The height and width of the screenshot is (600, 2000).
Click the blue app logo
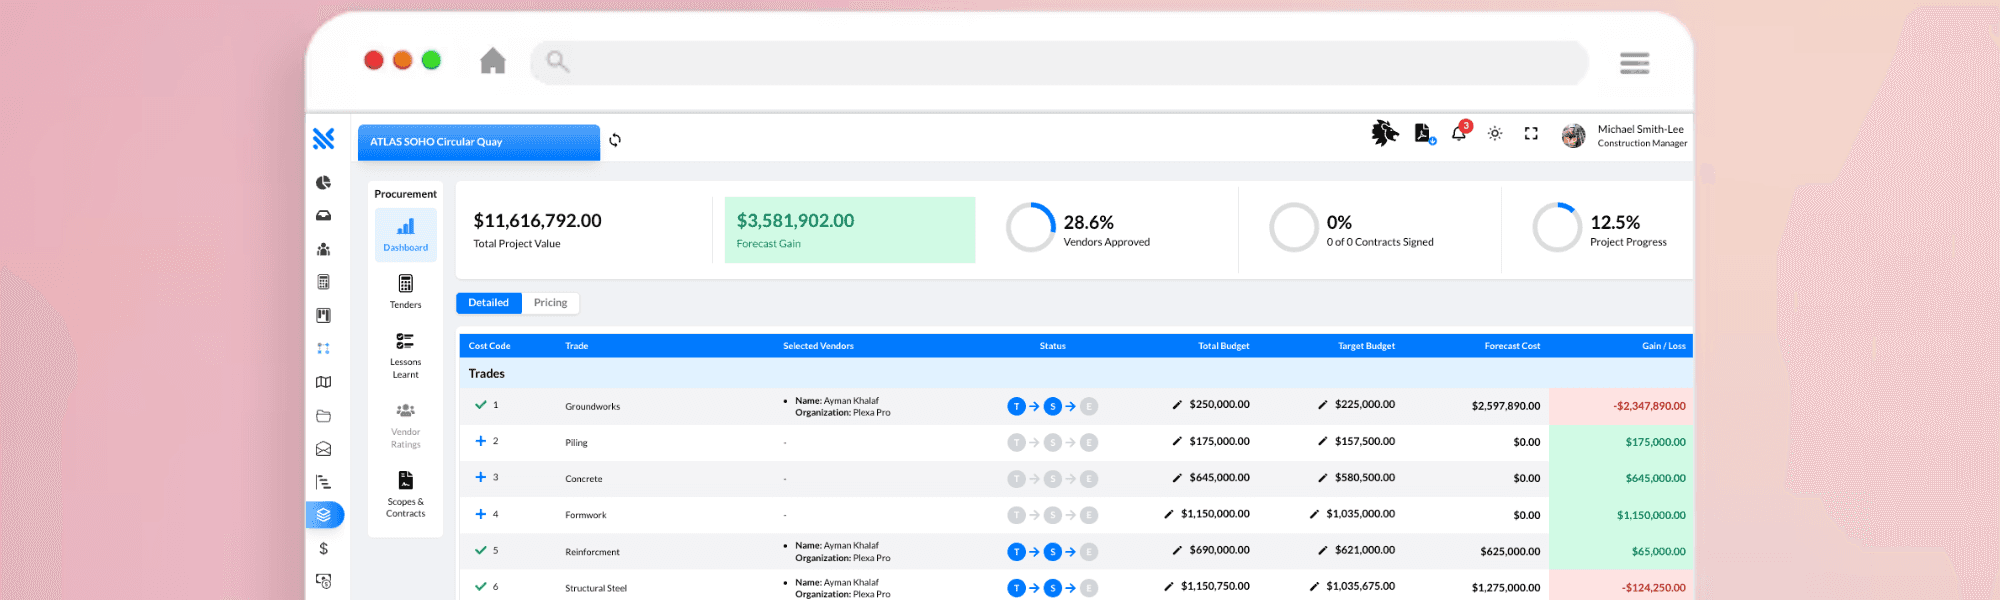323,139
